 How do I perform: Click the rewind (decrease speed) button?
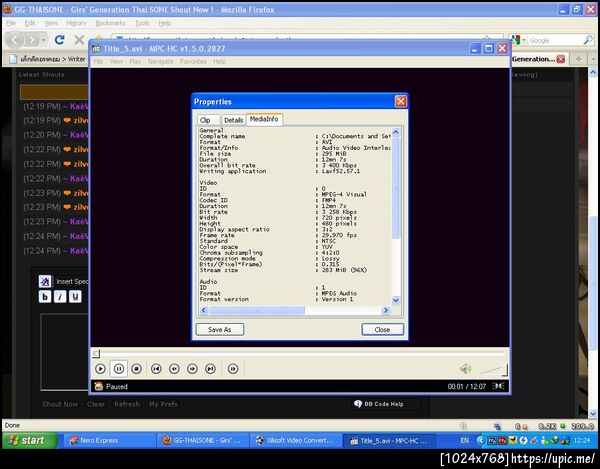pos(174,369)
